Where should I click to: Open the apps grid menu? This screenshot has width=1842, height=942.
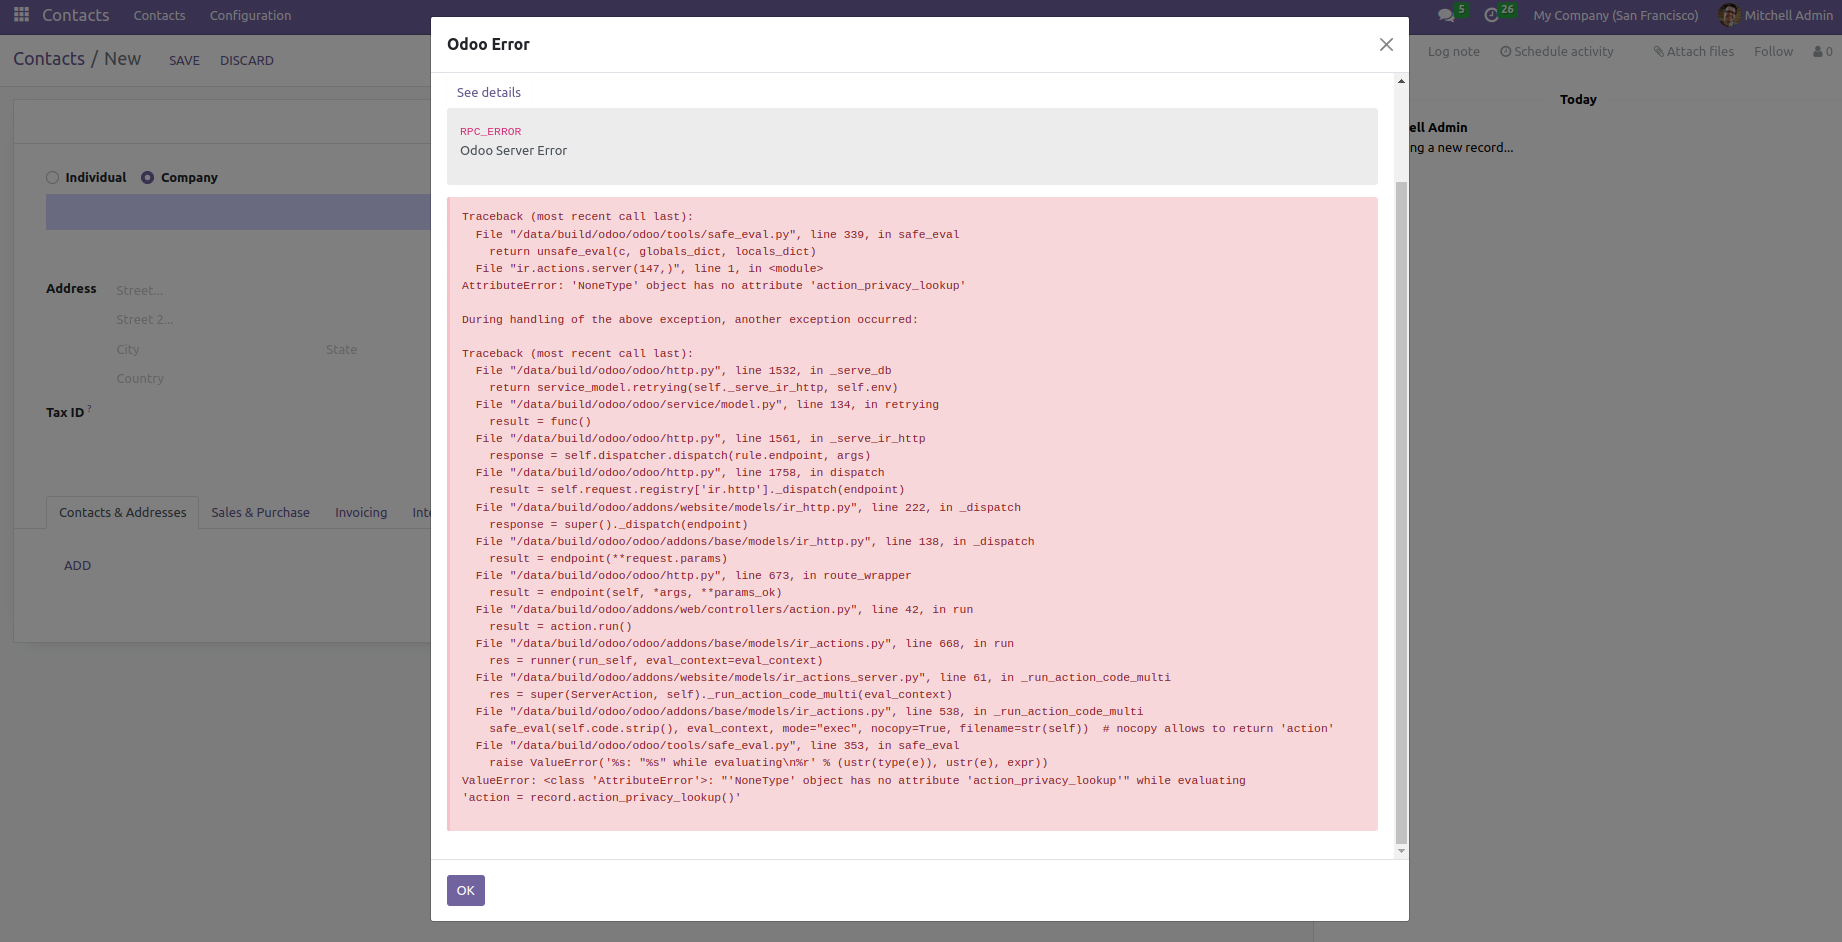pos(20,15)
